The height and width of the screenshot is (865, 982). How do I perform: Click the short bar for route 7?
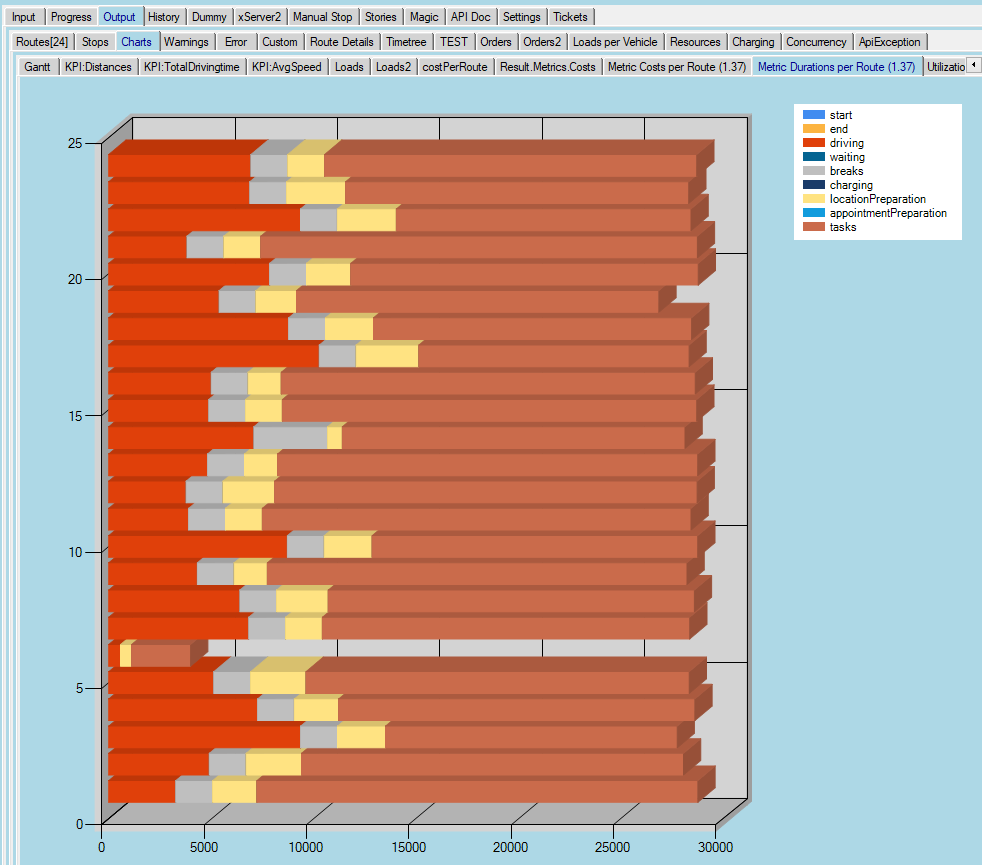pos(160,655)
